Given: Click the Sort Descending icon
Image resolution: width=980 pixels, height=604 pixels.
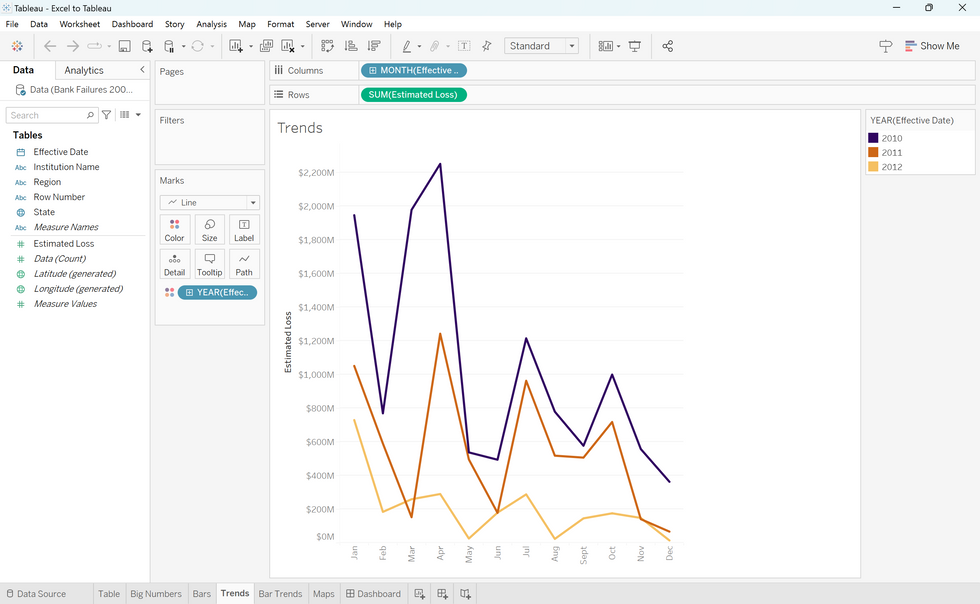Looking at the screenshot, I should 374,46.
